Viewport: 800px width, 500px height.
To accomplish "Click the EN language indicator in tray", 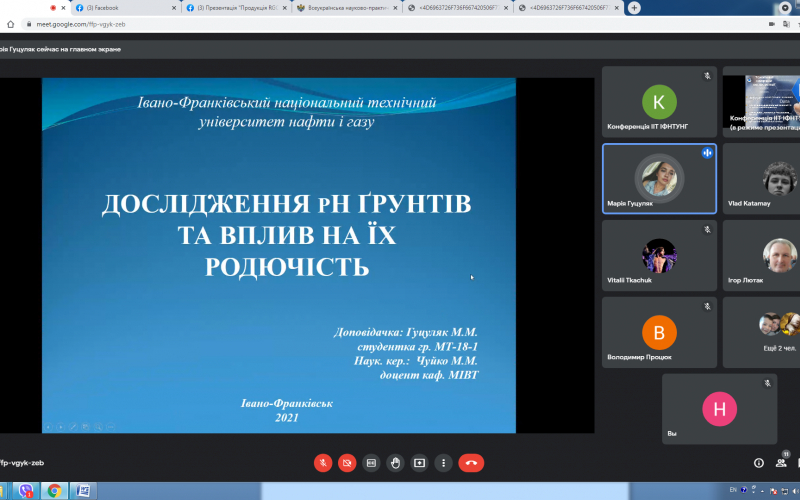I will click(x=733, y=490).
